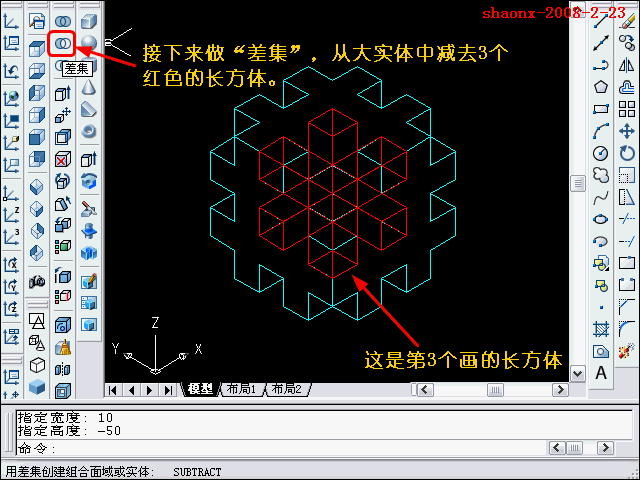Select the Flat Shaded mode blue cube
Screen dimensions: 640x480
[x=37, y=387]
